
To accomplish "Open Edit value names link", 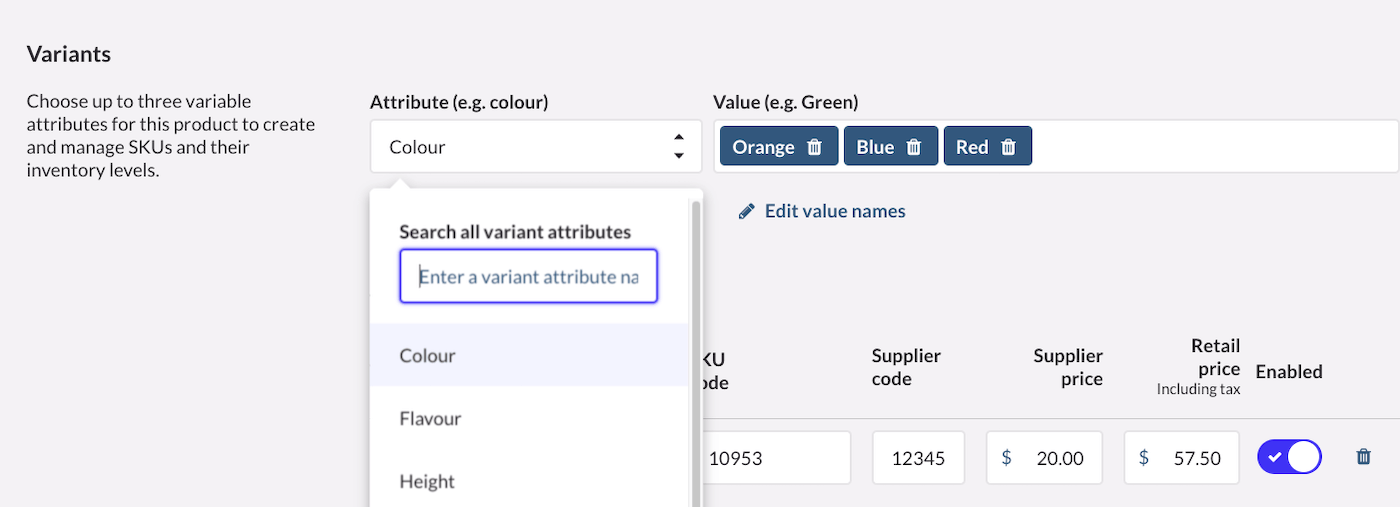I will (x=834, y=211).
